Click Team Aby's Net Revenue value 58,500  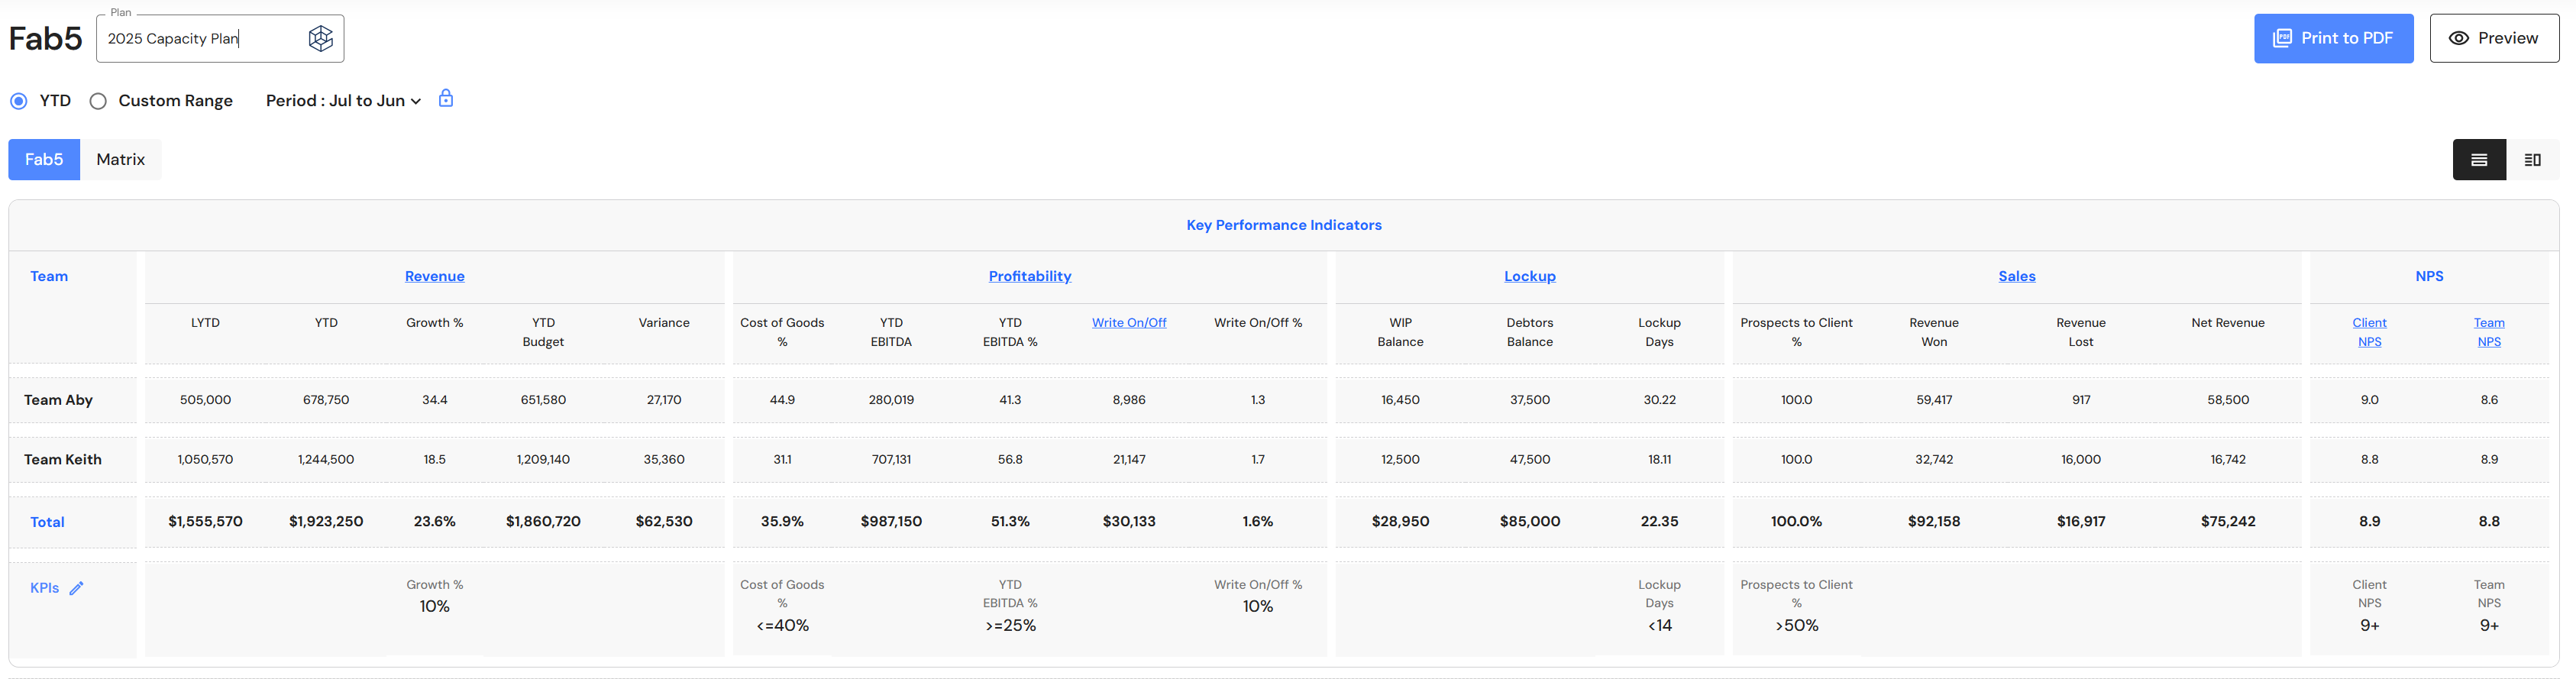(x=2228, y=400)
